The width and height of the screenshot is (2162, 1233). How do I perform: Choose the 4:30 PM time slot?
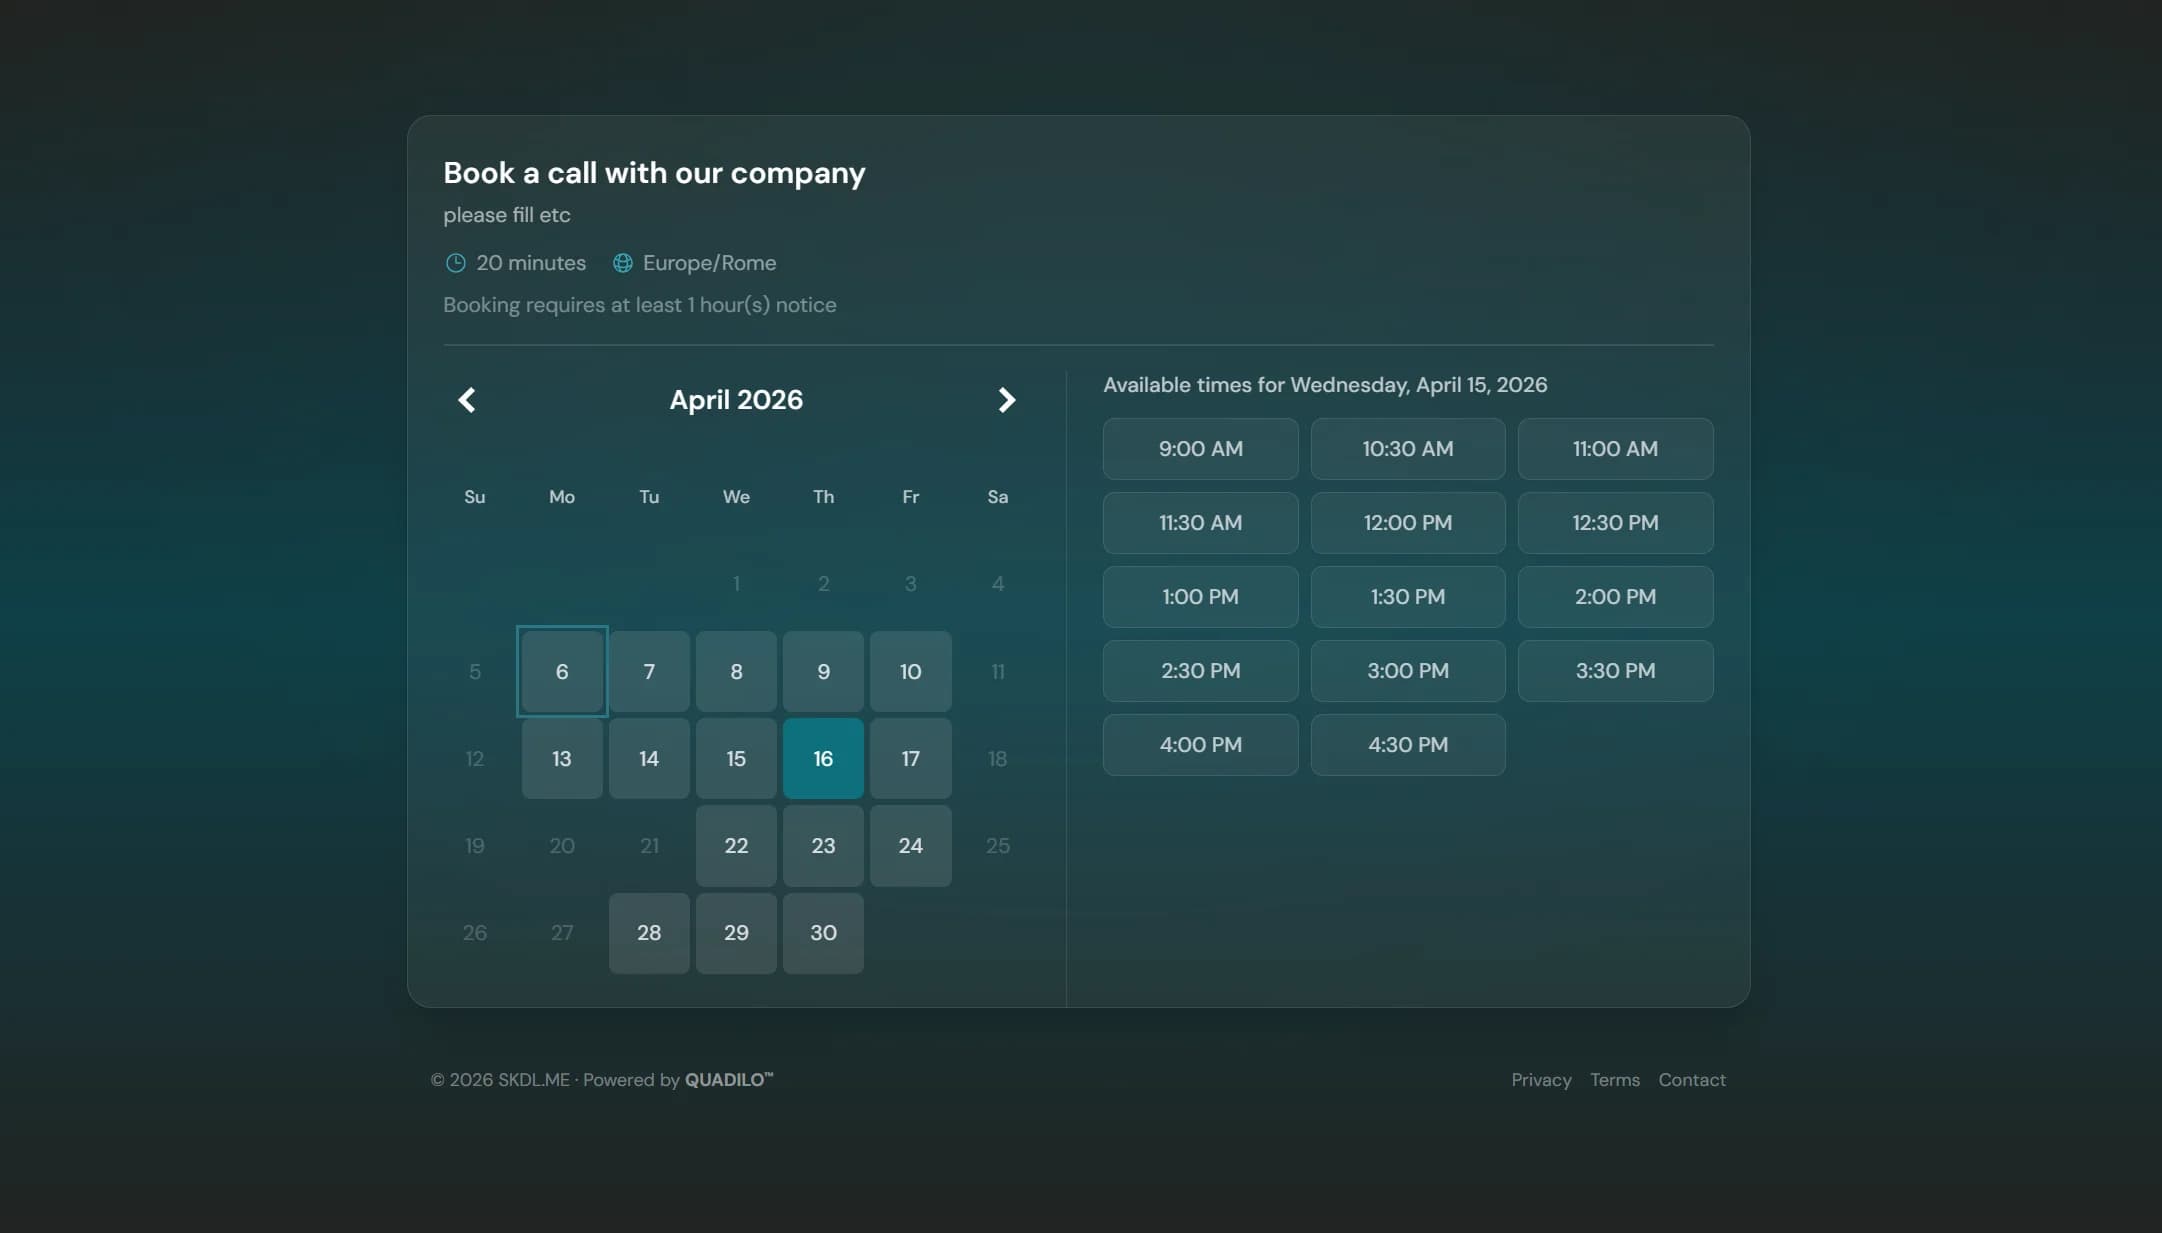pyautogui.click(x=1408, y=745)
